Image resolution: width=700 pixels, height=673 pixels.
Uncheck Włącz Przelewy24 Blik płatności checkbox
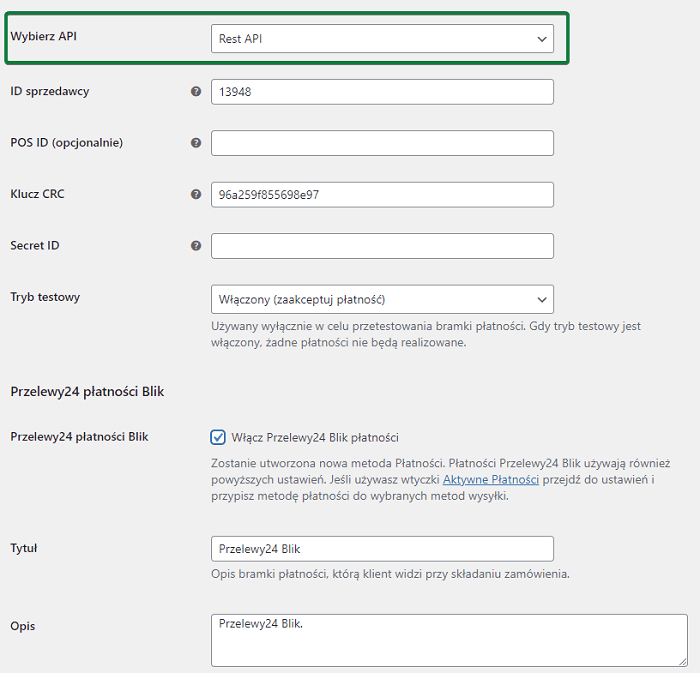click(218, 437)
